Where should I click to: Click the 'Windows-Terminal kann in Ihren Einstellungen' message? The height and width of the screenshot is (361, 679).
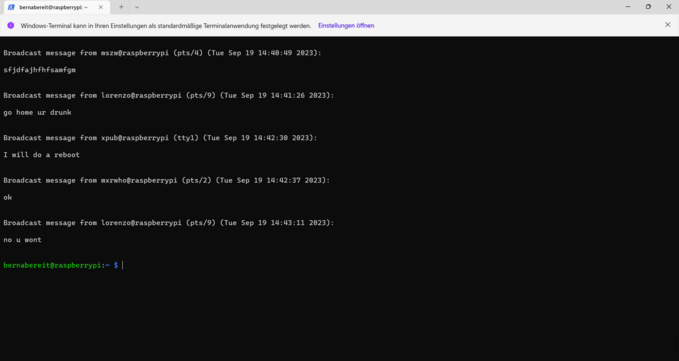166,26
